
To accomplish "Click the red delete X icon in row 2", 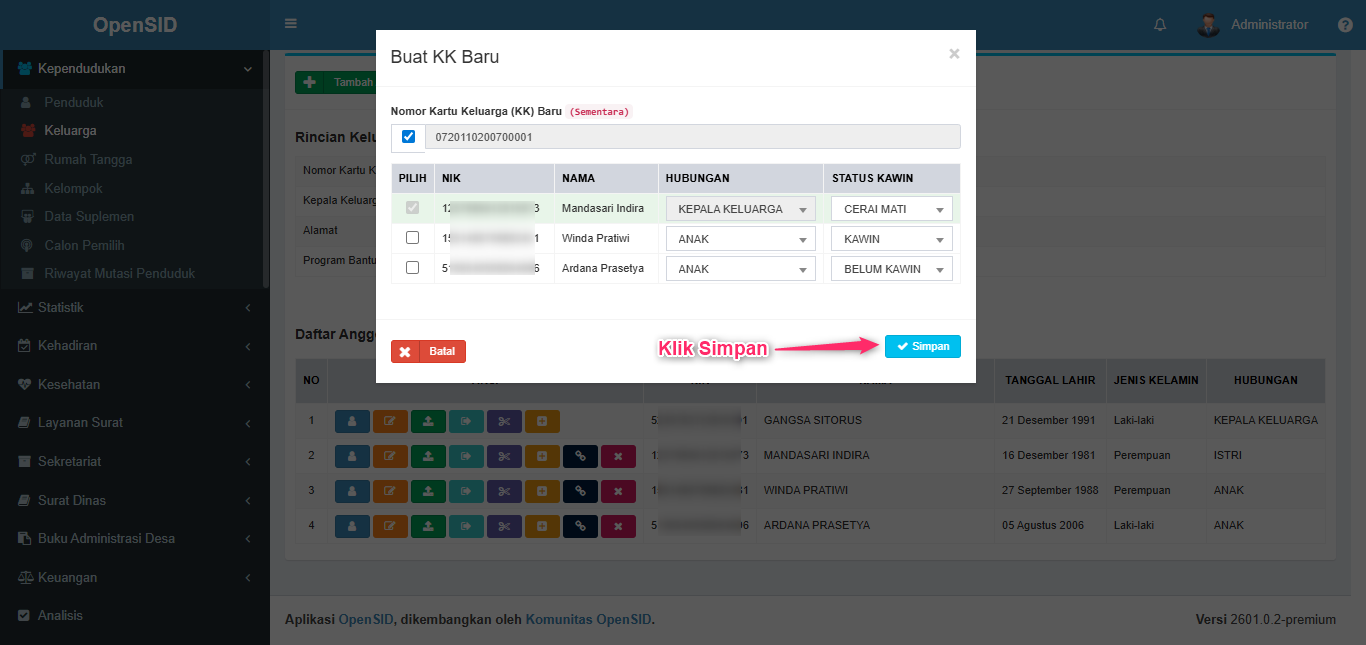I will [618, 456].
